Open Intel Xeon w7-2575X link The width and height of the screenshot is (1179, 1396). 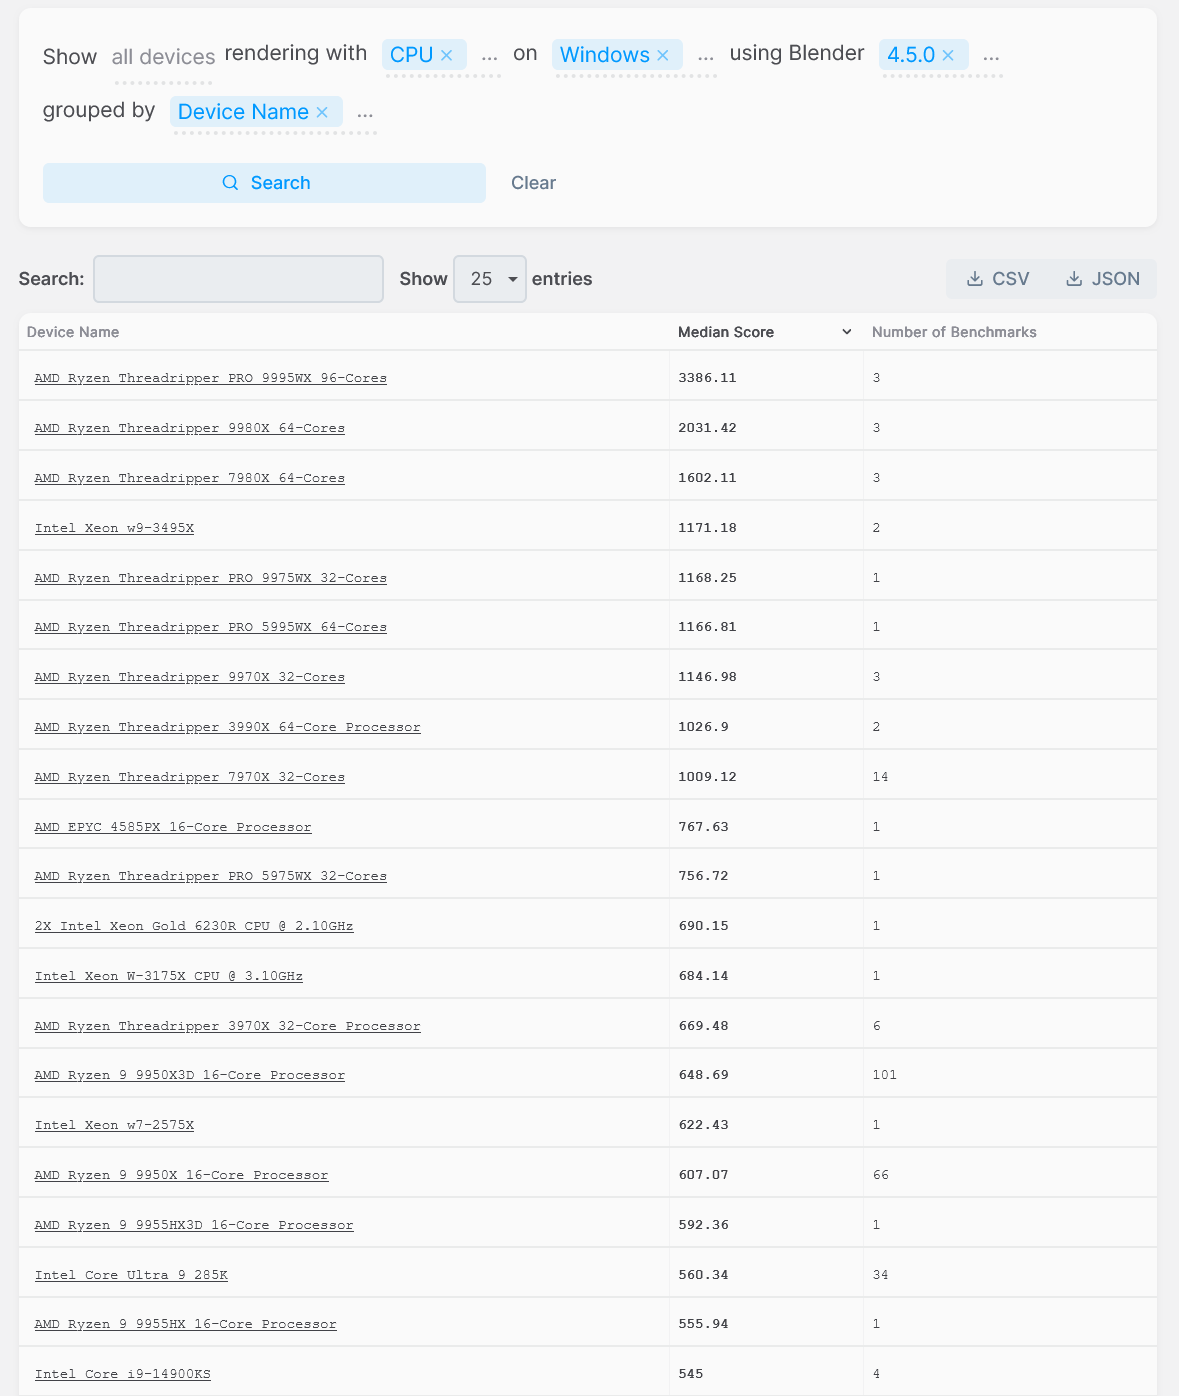tap(114, 1125)
